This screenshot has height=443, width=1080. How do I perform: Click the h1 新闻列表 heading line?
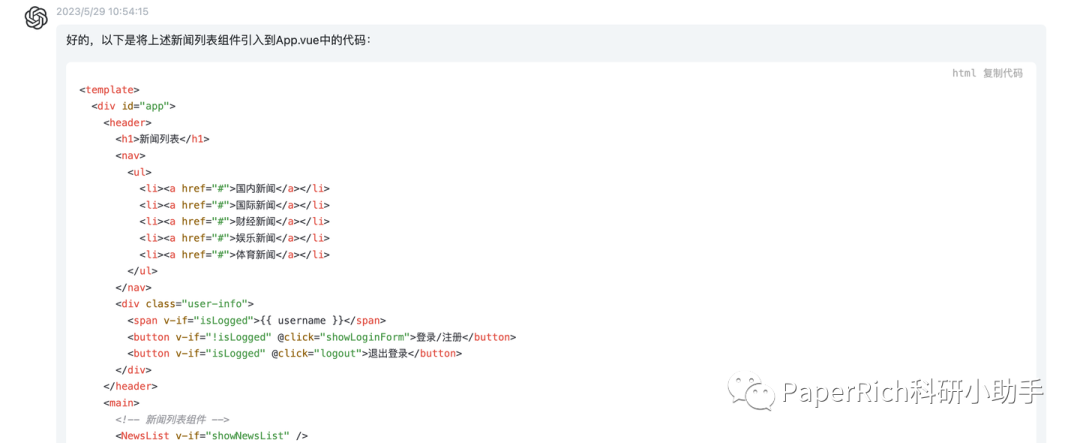[162, 139]
